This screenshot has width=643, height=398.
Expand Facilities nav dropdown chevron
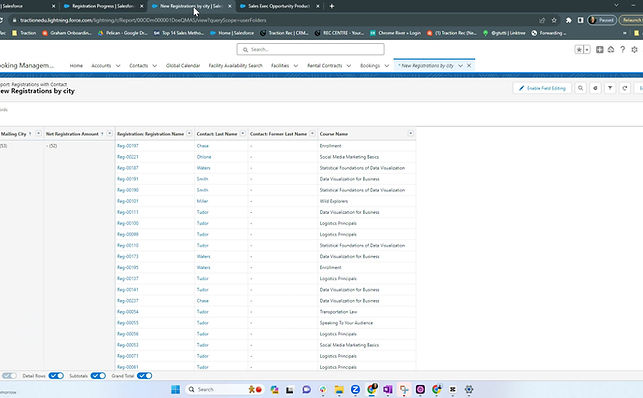pyautogui.click(x=296, y=66)
